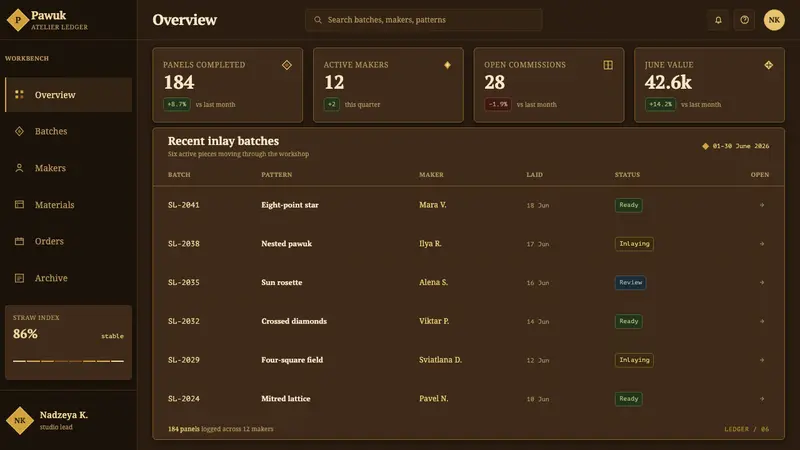Click batch ID SL-2035

pos(184,283)
